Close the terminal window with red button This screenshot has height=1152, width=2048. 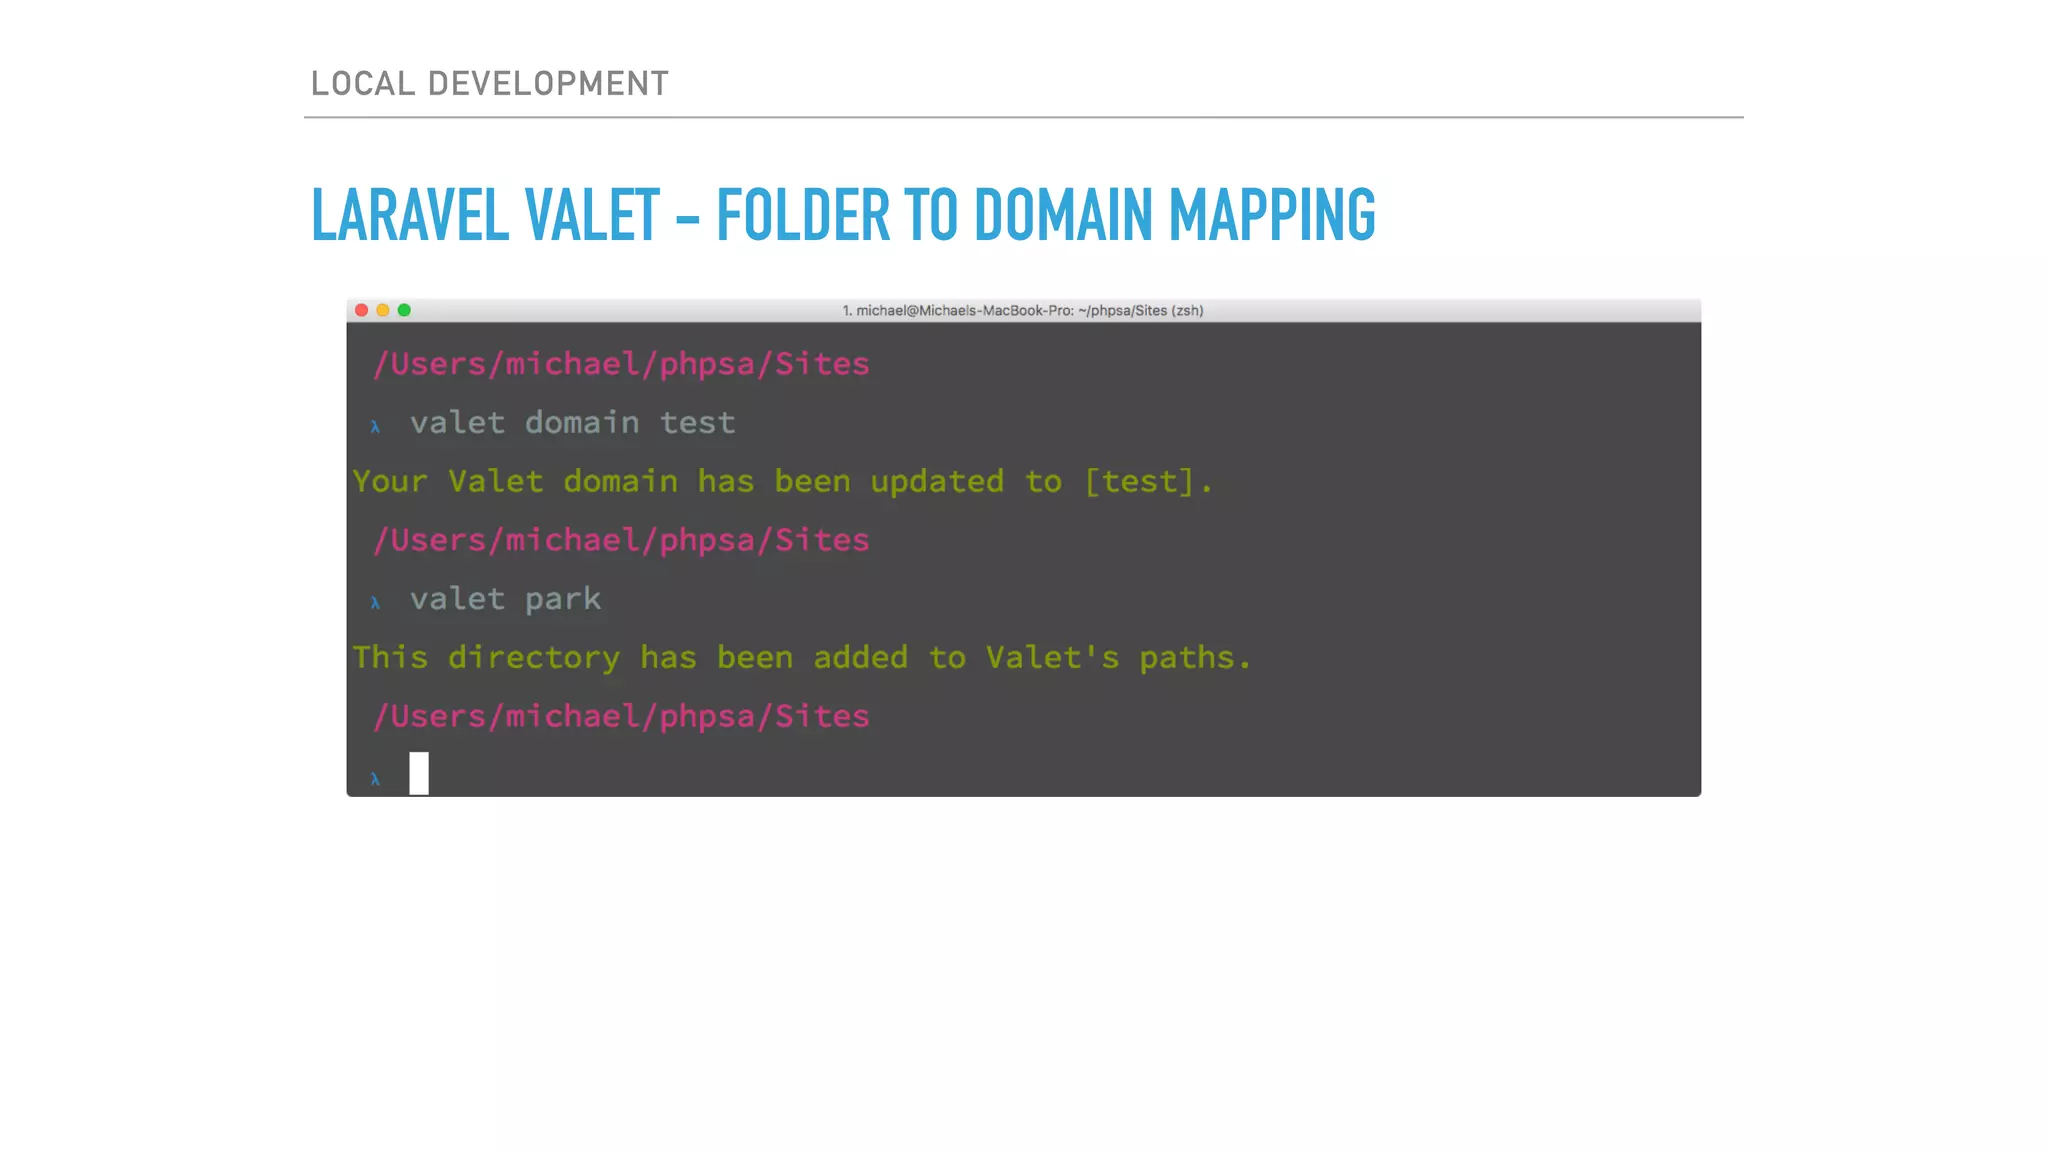(x=362, y=310)
